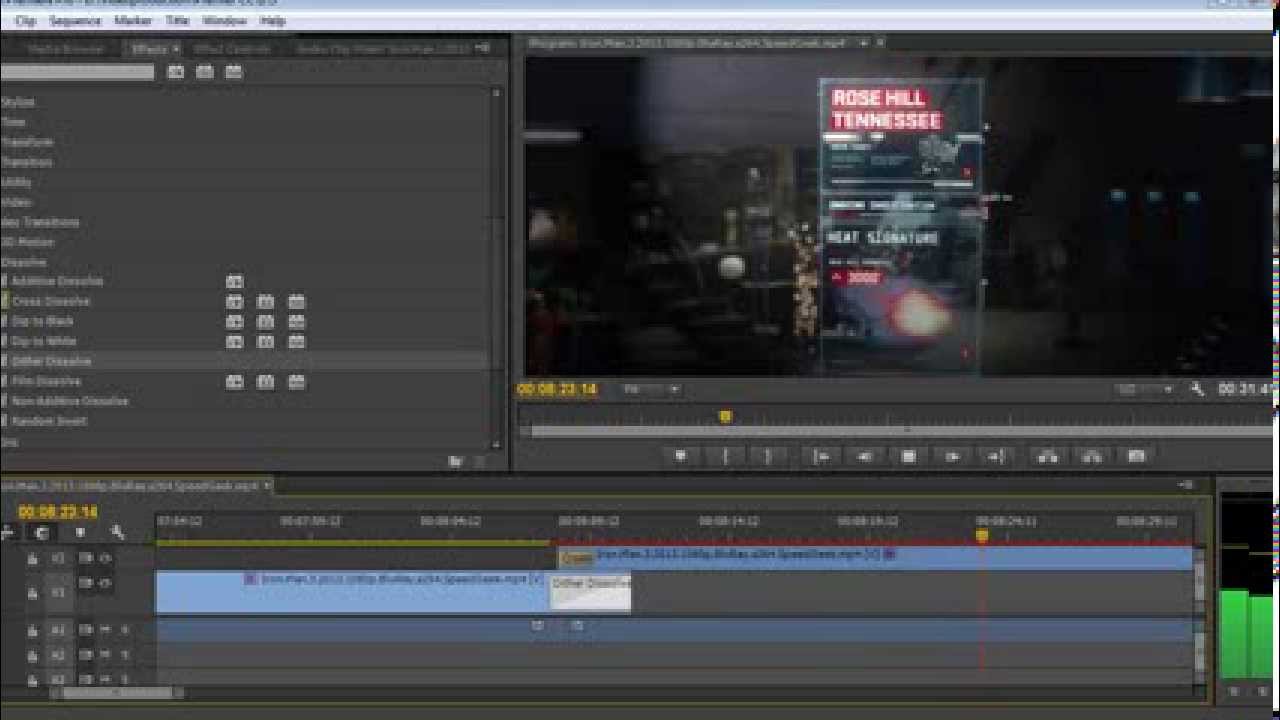Select the Dither Dissolve transition

51,362
